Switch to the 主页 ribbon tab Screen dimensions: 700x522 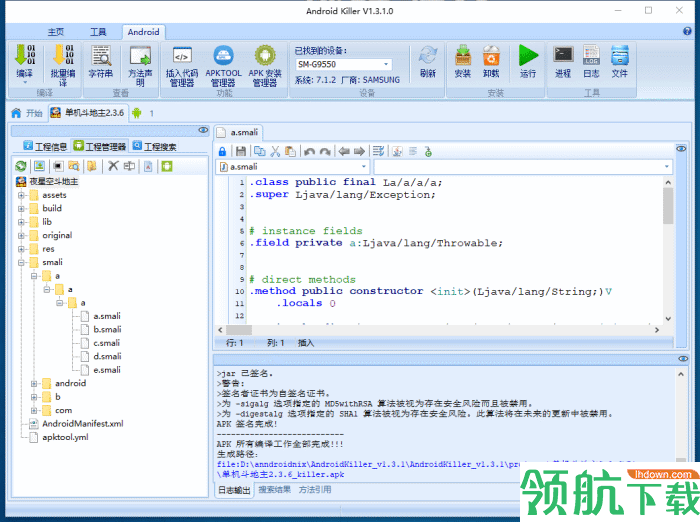point(56,32)
